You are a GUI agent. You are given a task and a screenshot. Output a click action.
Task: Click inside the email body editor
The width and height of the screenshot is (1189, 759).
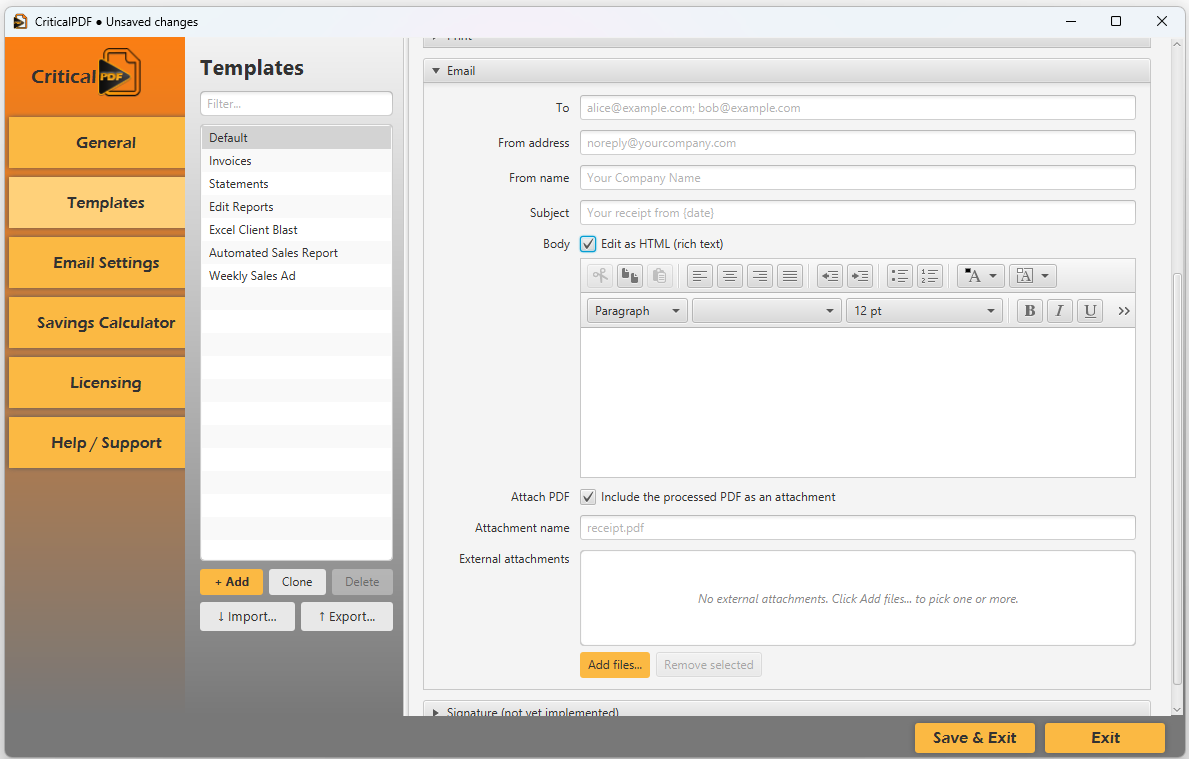tap(858, 403)
